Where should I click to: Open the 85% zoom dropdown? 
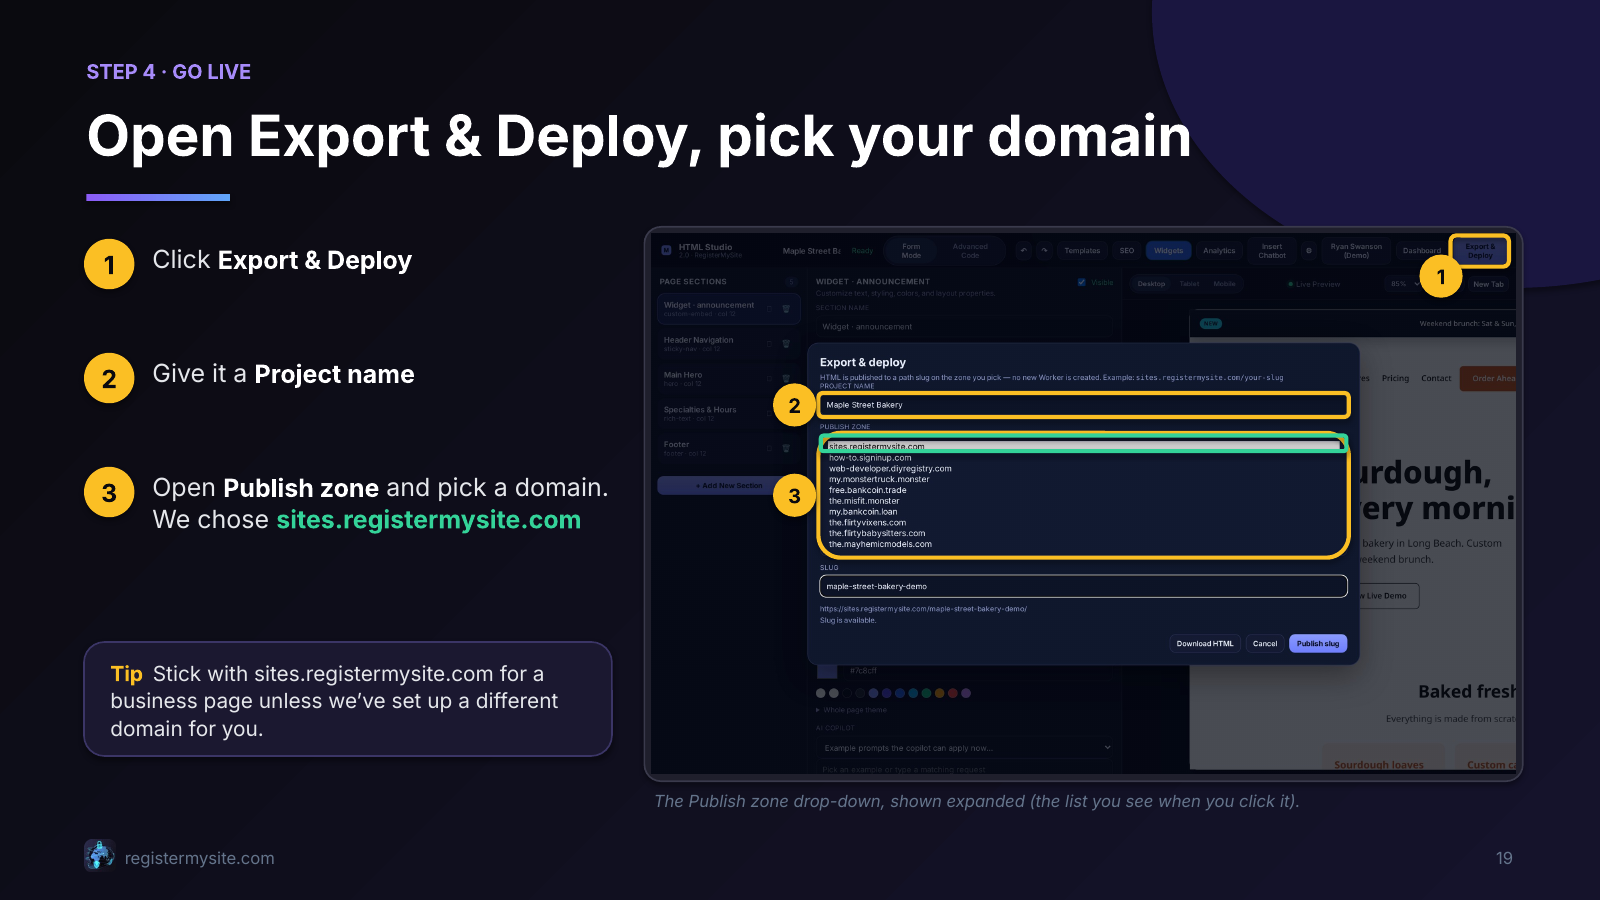pyautogui.click(x=1404, y=284)
